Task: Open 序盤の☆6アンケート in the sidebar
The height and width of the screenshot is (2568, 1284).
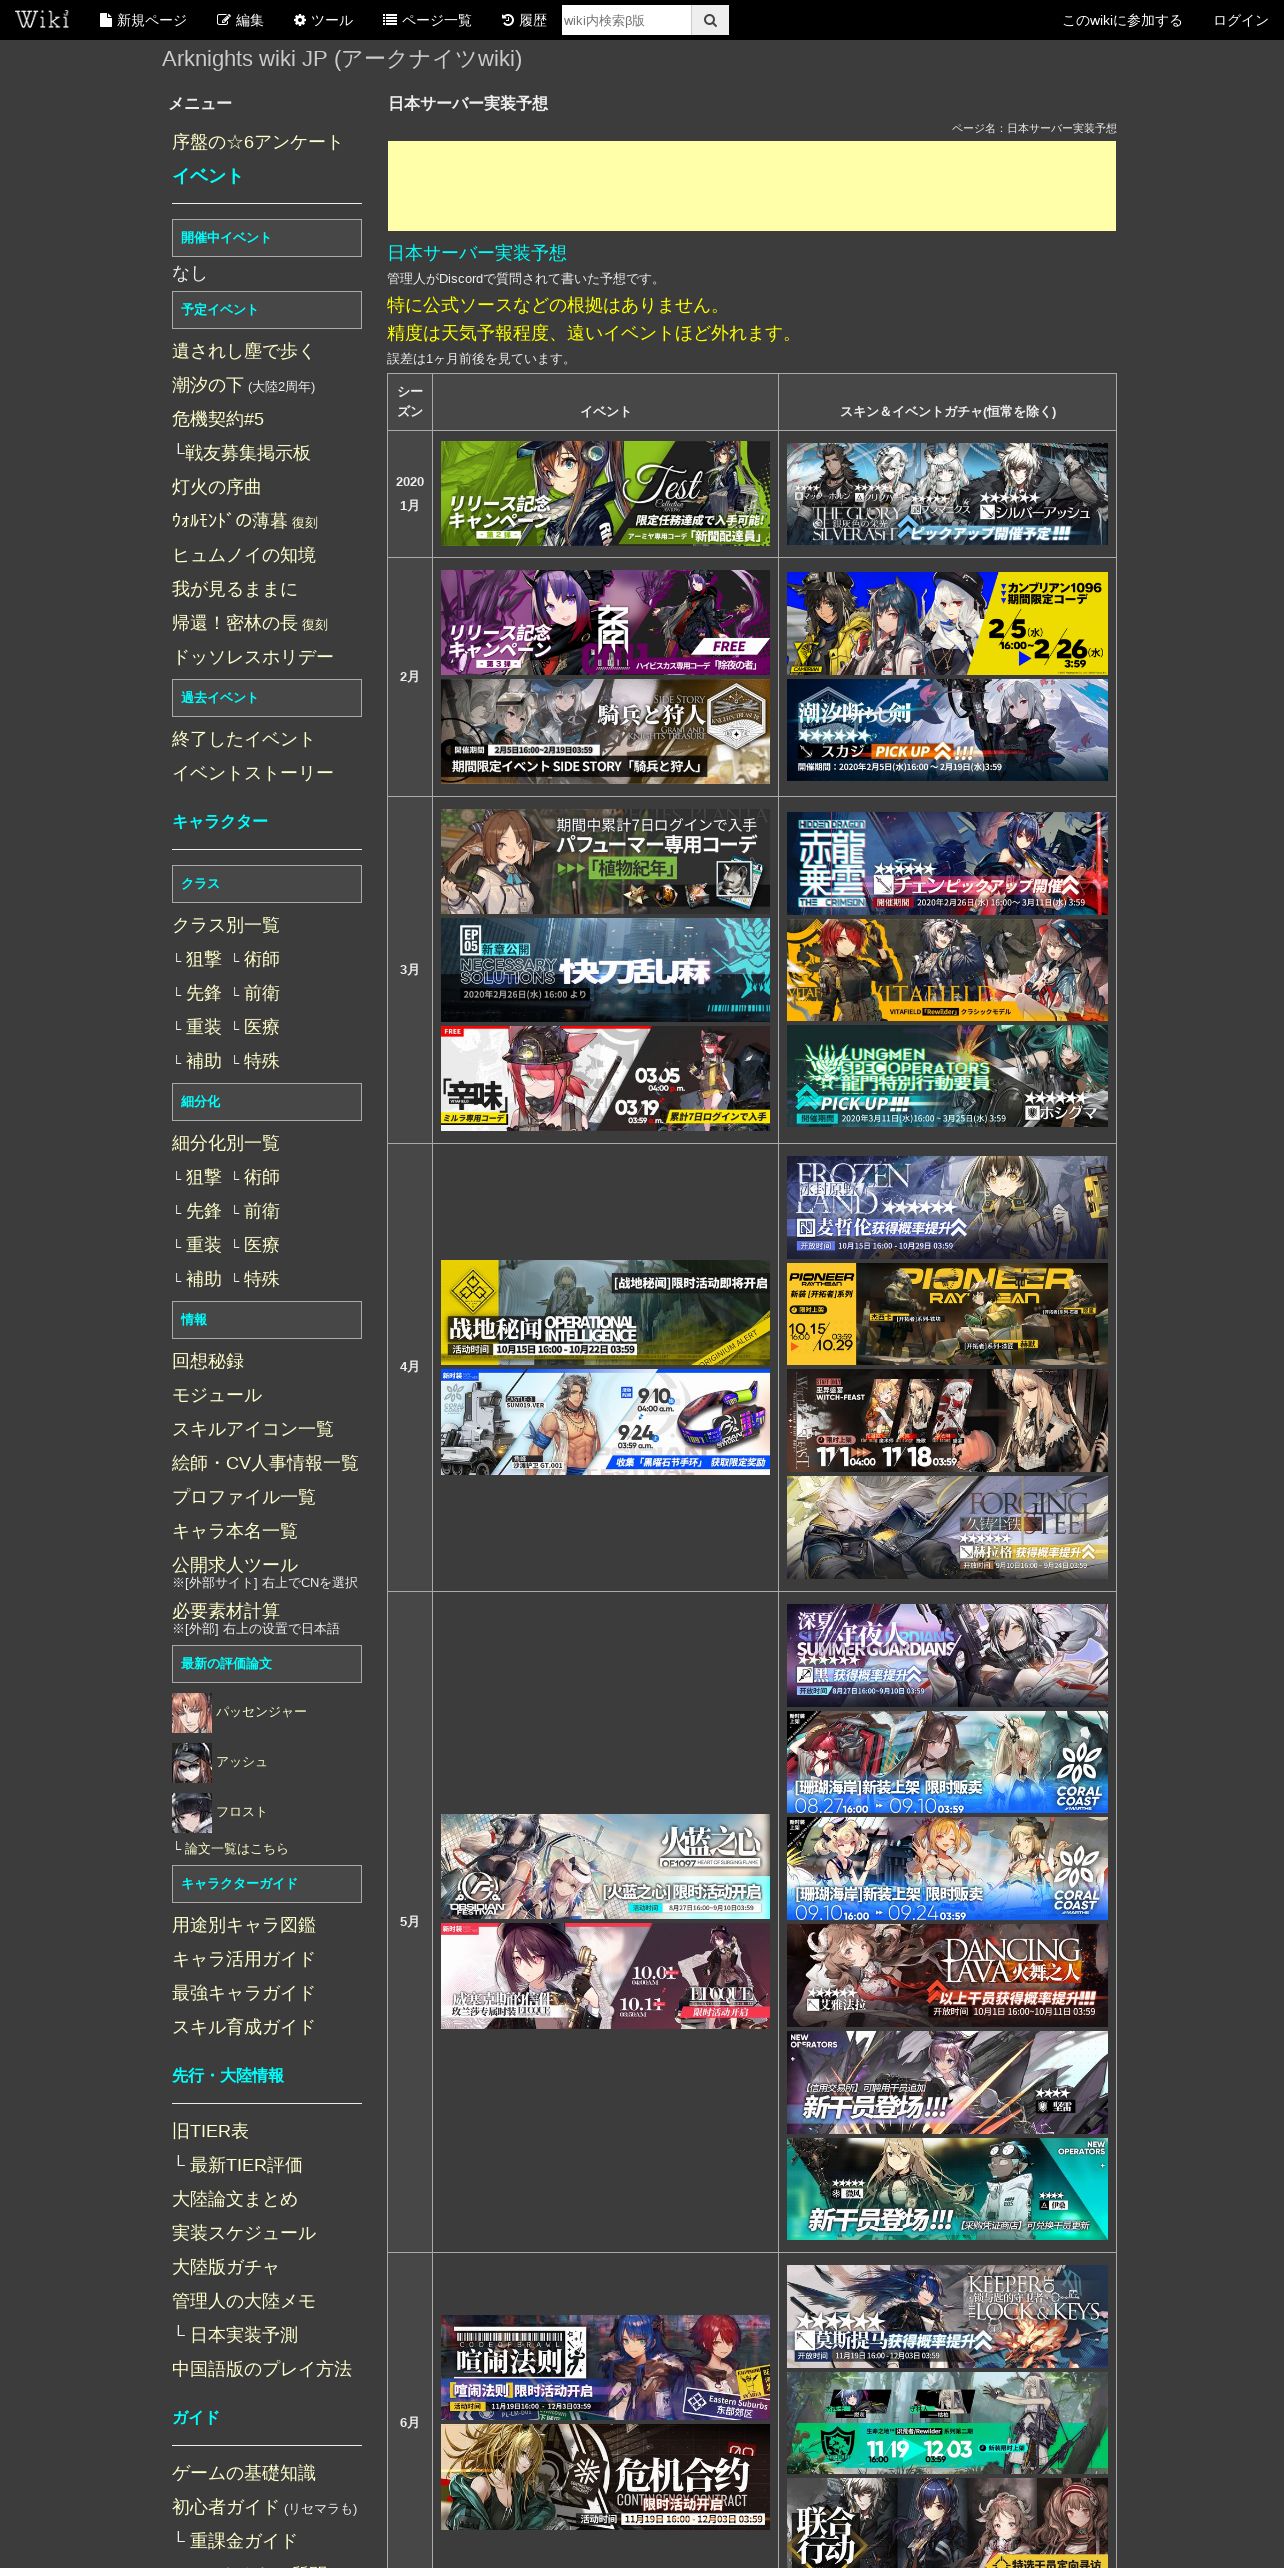Action: pos(257,142)
